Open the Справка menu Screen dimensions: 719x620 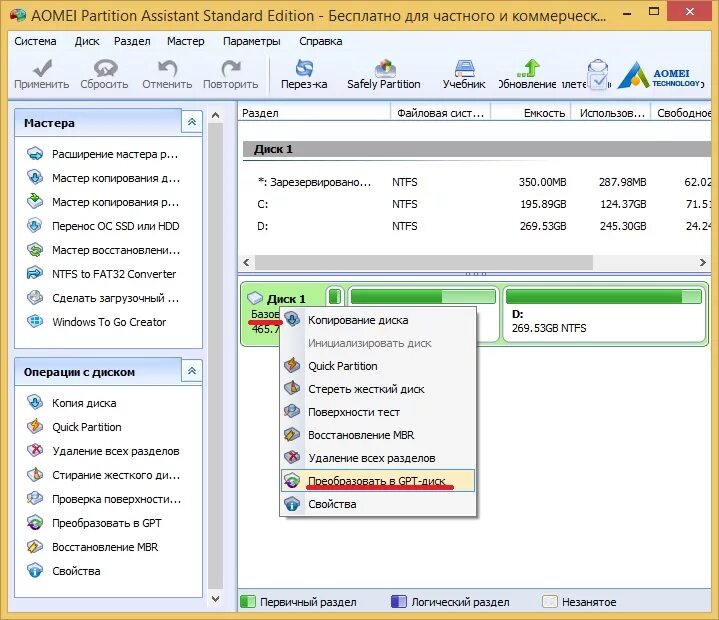point(321,41)
